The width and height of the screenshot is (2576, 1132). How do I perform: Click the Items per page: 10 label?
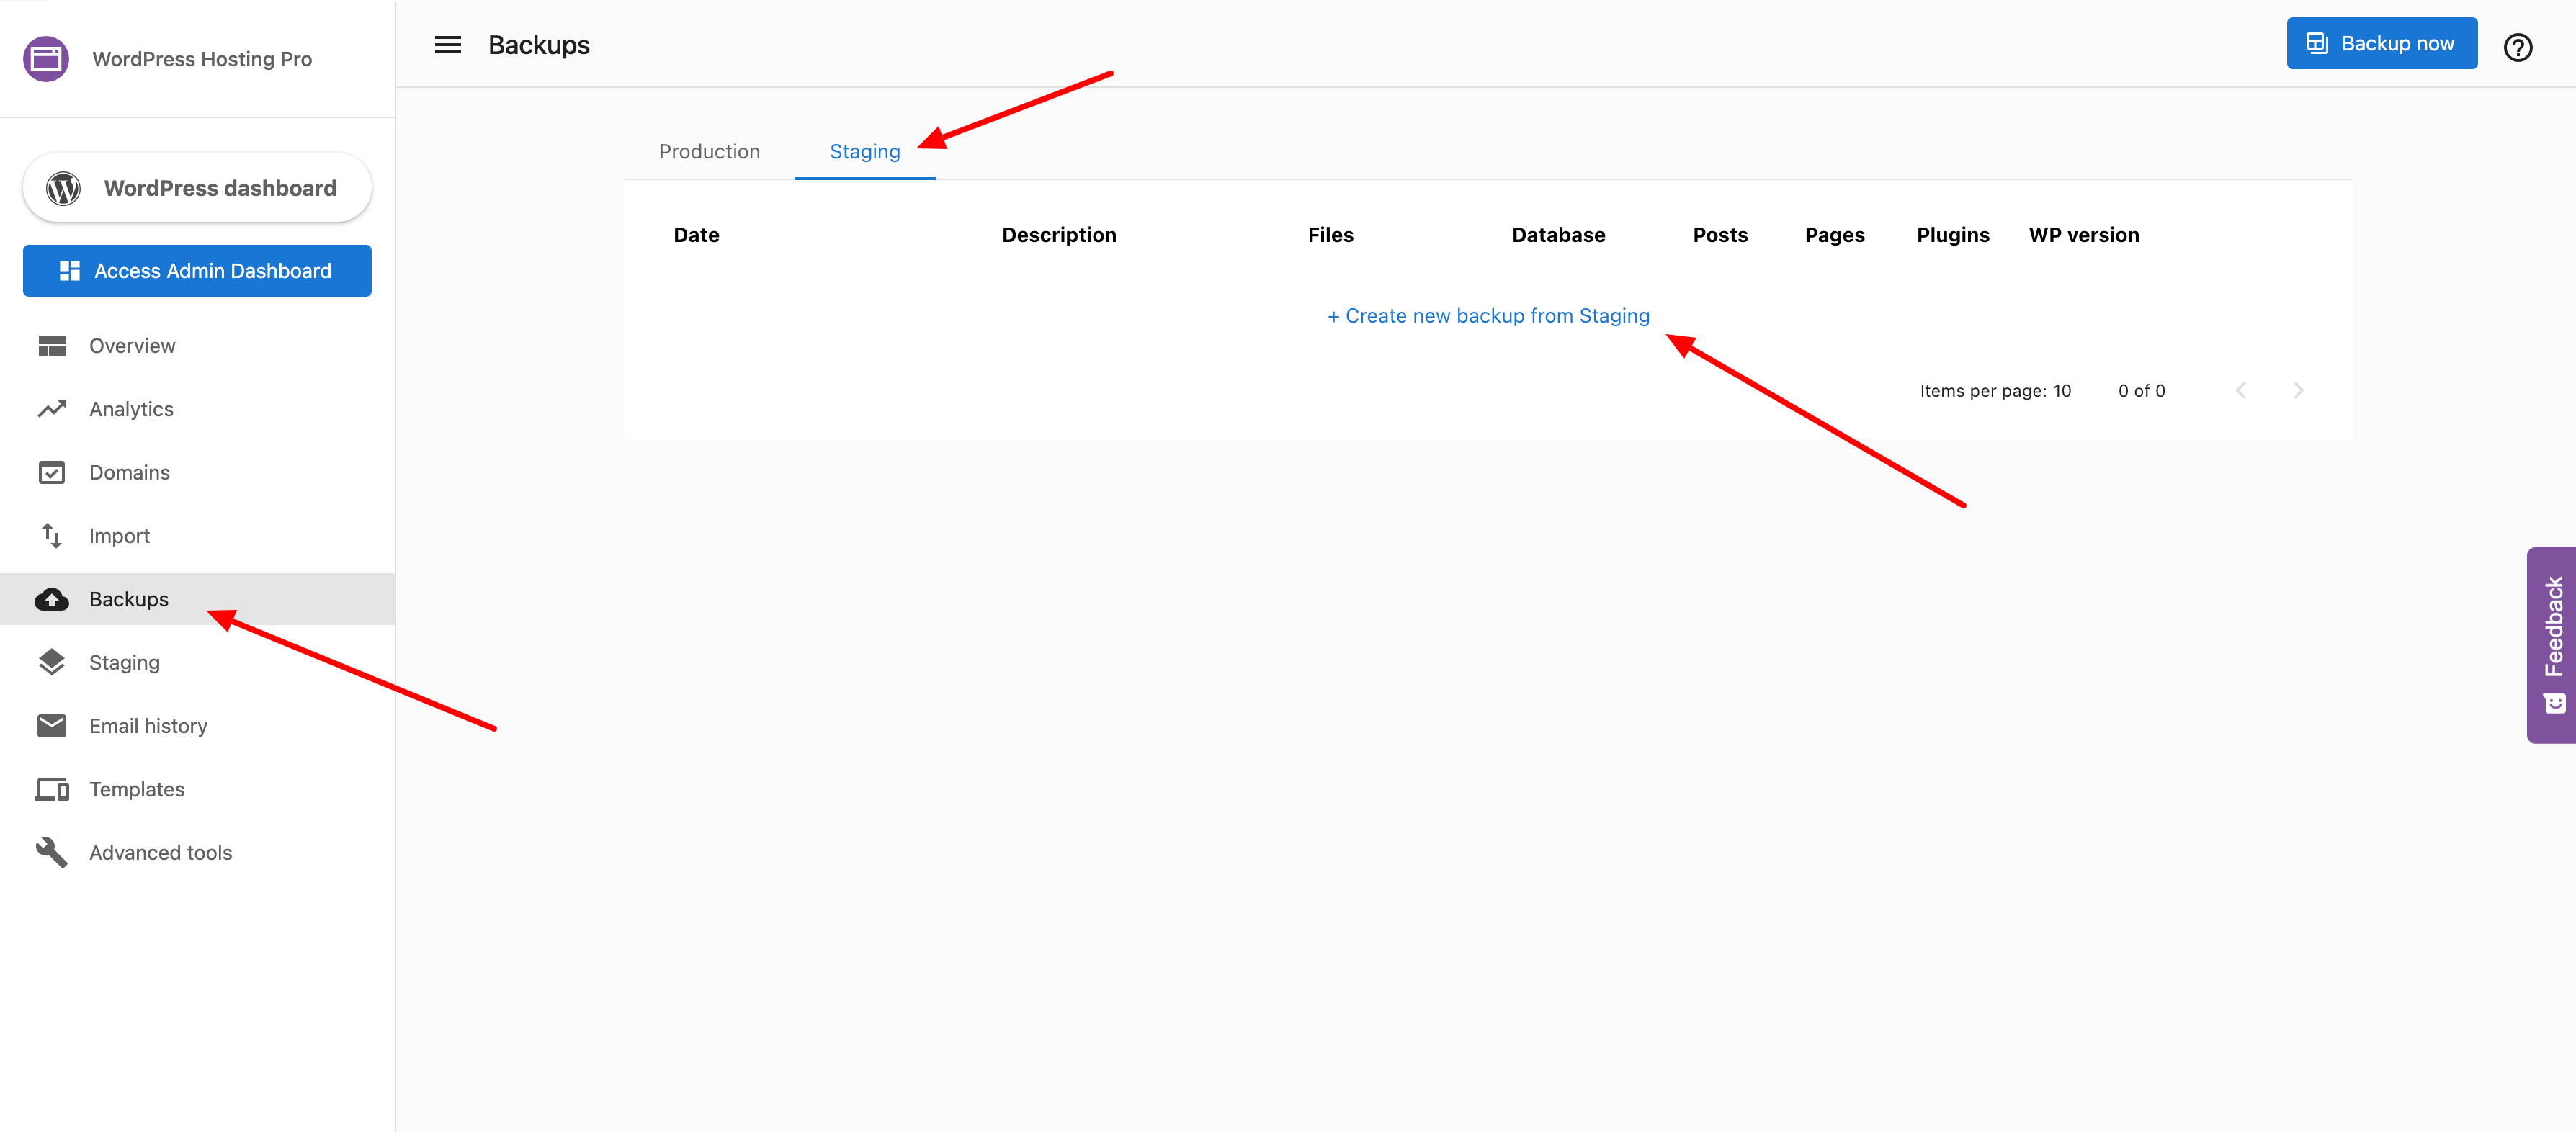[1995, 391]
